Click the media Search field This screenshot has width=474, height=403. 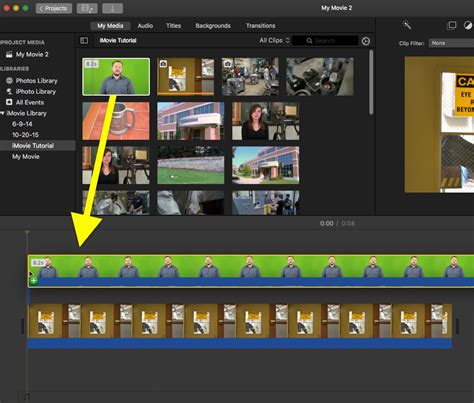pyautogui.click(x=325, y=41)
